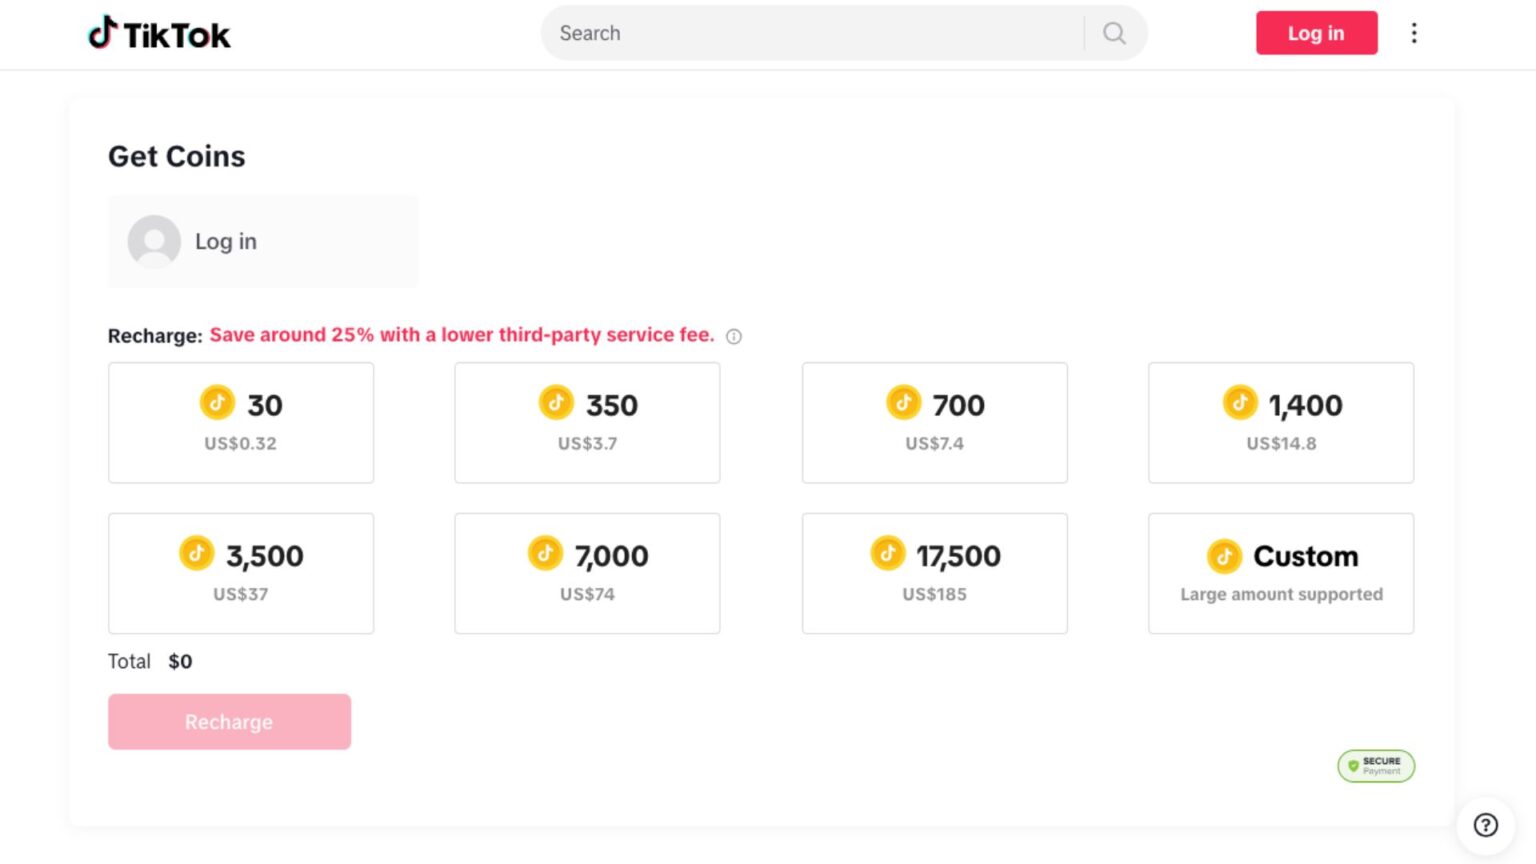Click the 17,500 coins amount label

(x=958, y=556)
